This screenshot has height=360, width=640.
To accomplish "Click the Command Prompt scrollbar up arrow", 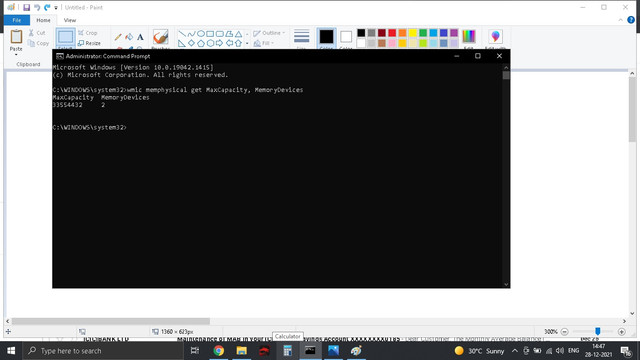I will pyautogui.click(x=506, y=68).
